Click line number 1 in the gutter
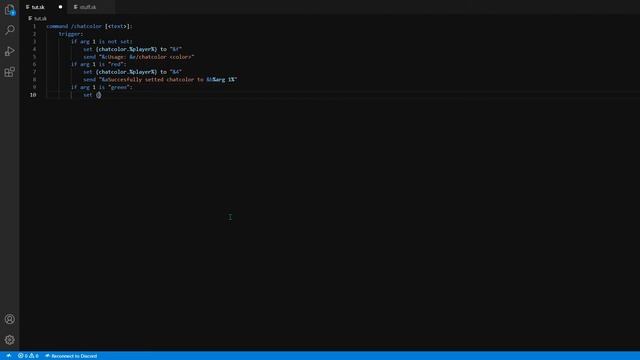The width and height of the screenshot is (640, 360). [x=34, y=26]
